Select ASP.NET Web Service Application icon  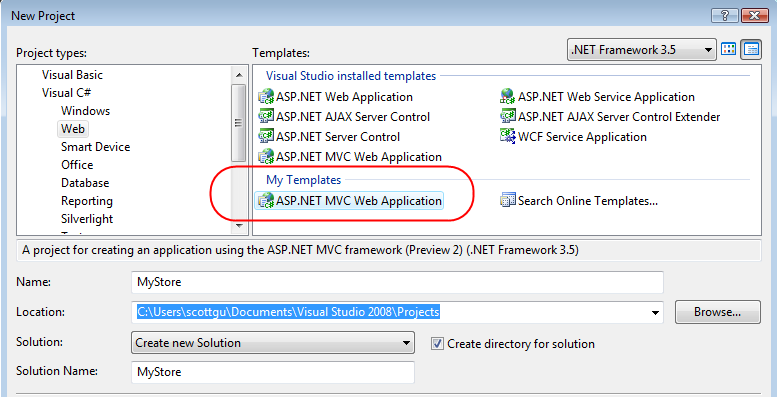coord(508,96)
